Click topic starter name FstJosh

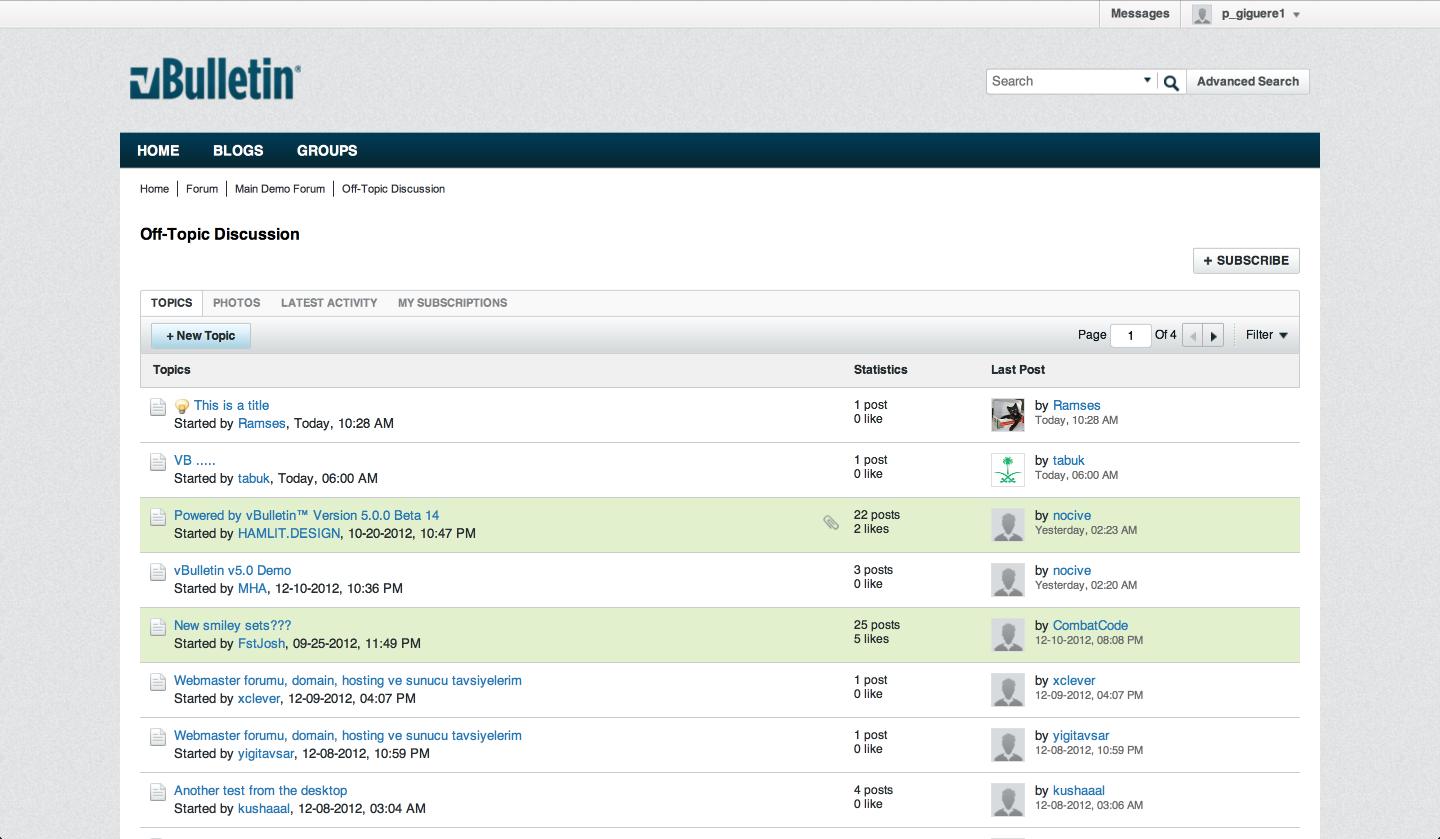tap(261, 644)
